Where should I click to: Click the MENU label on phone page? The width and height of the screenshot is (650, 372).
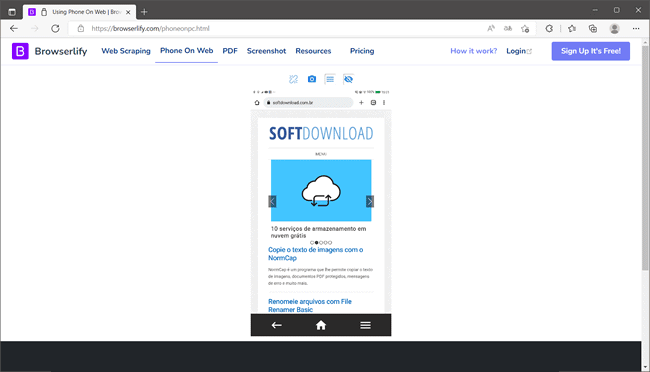coord(321,154)
